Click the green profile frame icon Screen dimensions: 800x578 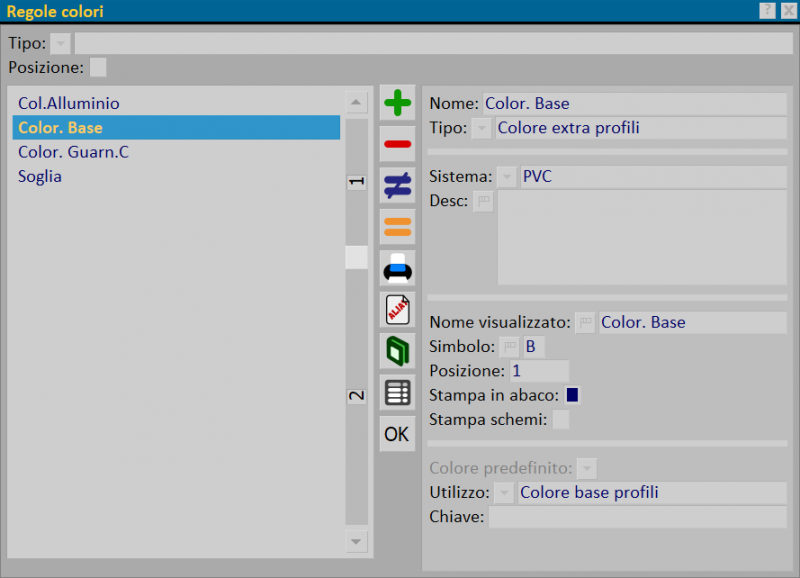point(397,351)
